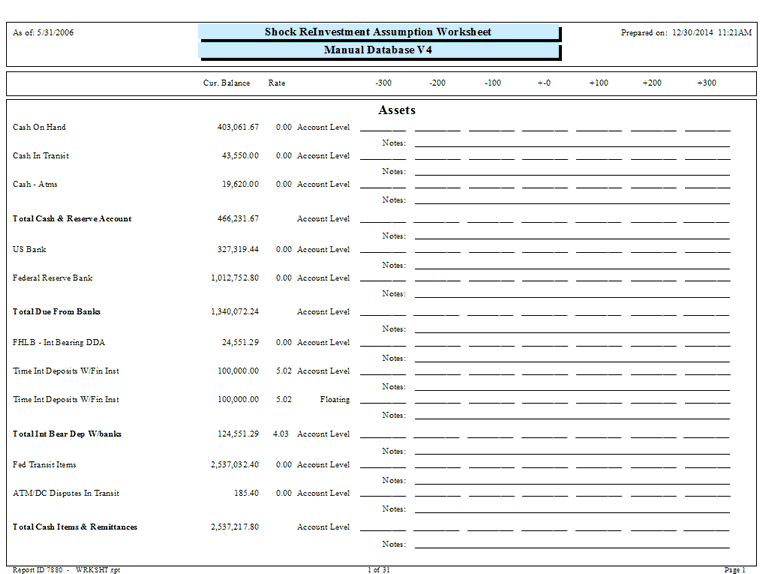Click the Shock ReInvestment Assumption Worksheet title
The image size is (769, 574).
click(x=378, y=32)
